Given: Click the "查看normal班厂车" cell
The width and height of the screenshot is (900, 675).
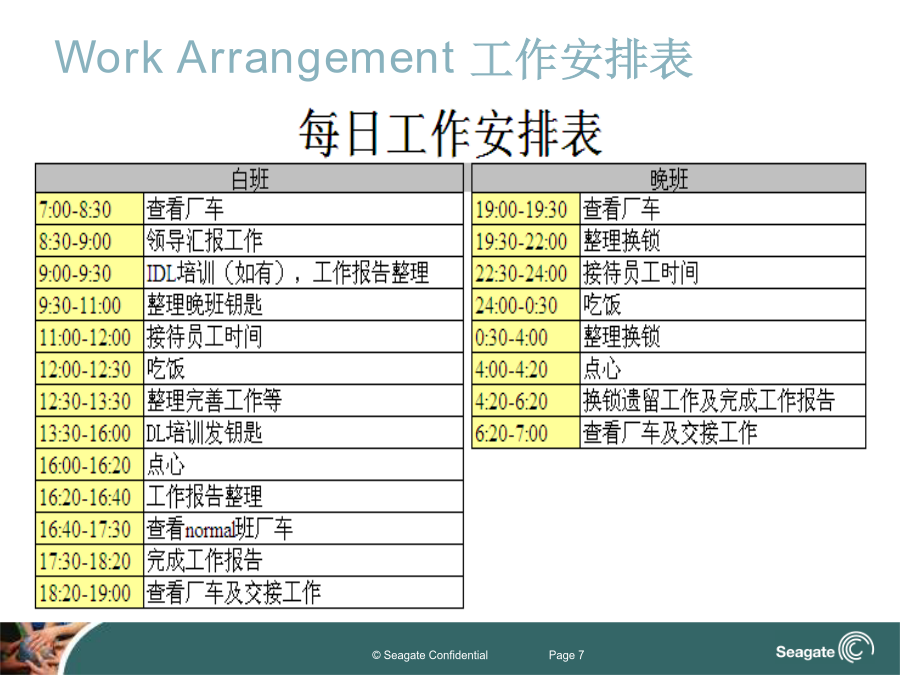Looking at the screenshot, I should coord(303,529).
